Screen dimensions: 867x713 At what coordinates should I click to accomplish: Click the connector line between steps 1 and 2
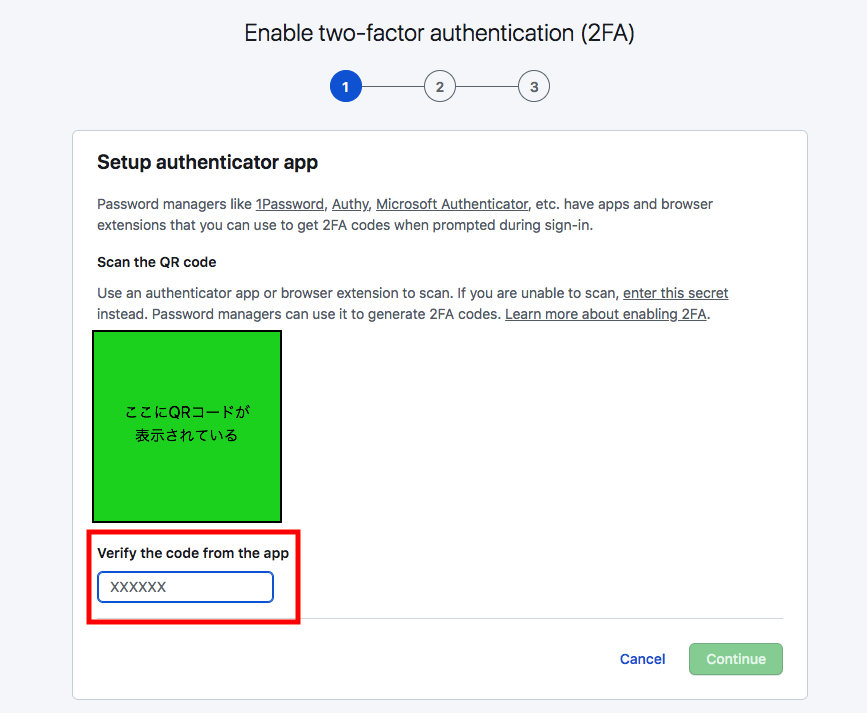[392, 86]
